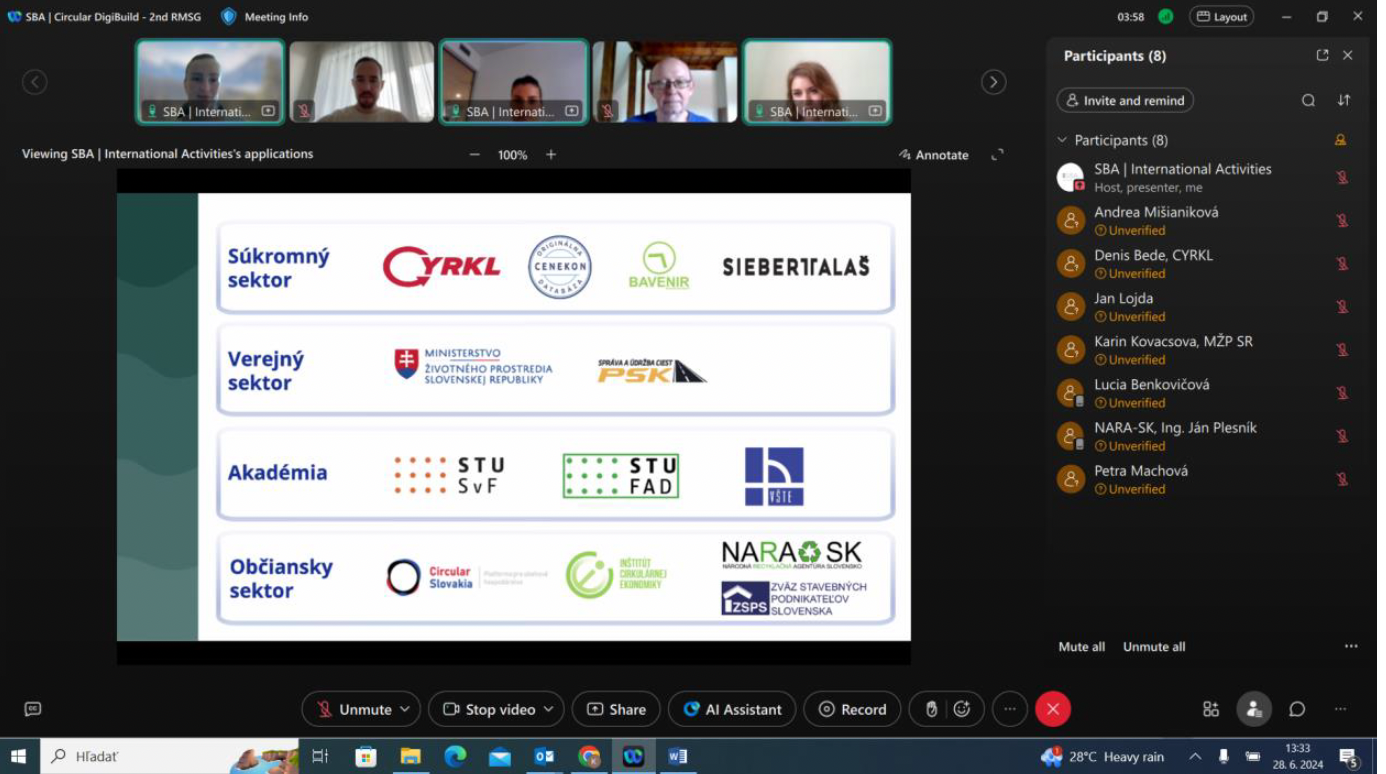Show previous video thumbnails with left arrow

point(35,82)
